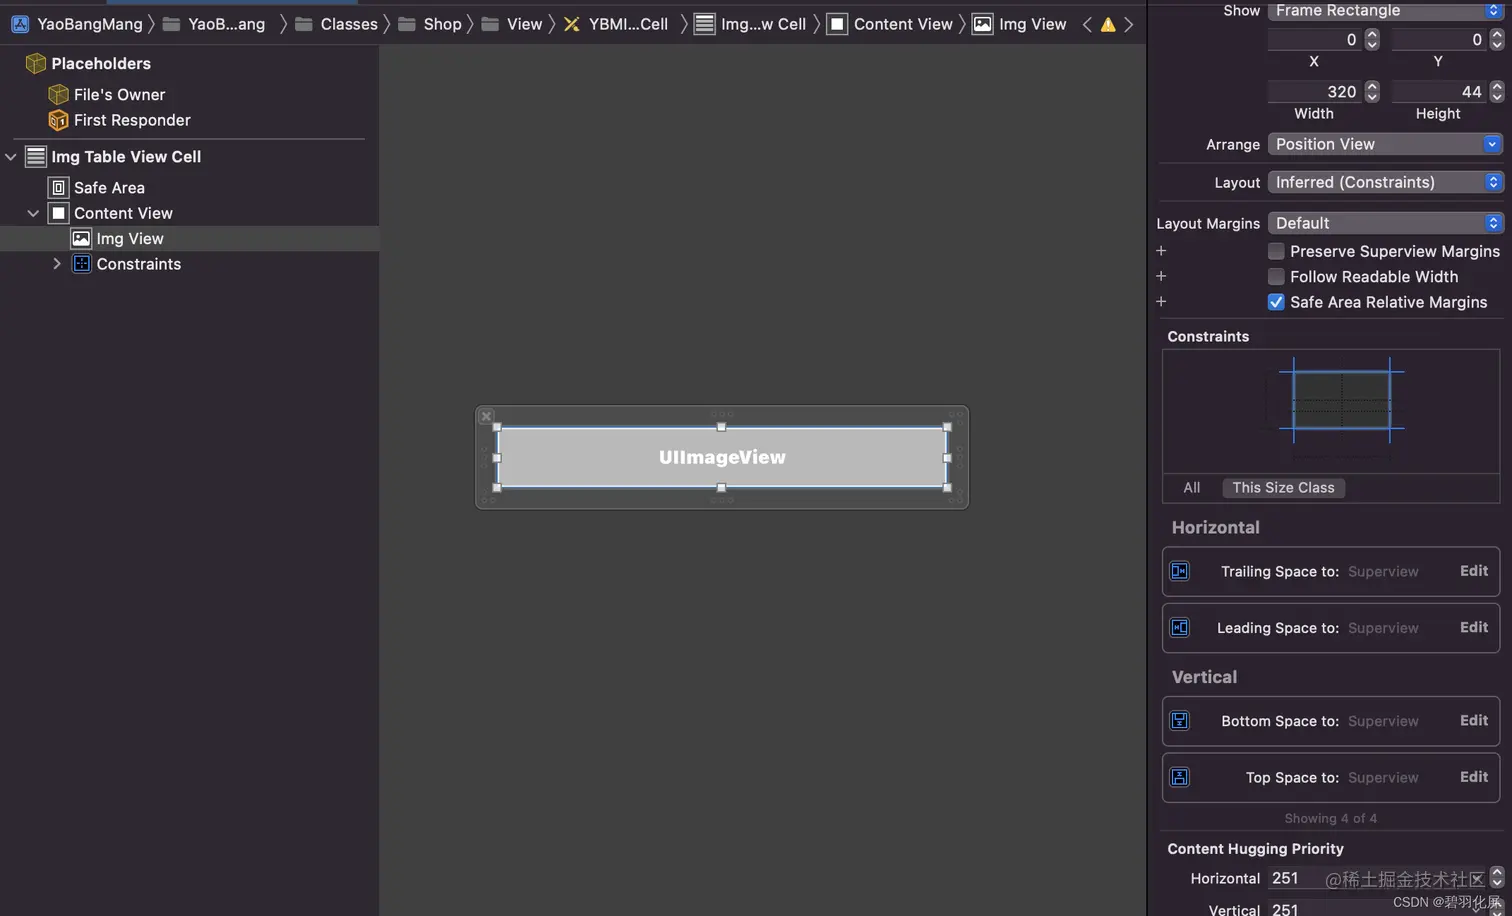Click the Trailing Space constraint icon
Image resolution: width=1512 pixels, height=916 pixels.
point(1180,571)
